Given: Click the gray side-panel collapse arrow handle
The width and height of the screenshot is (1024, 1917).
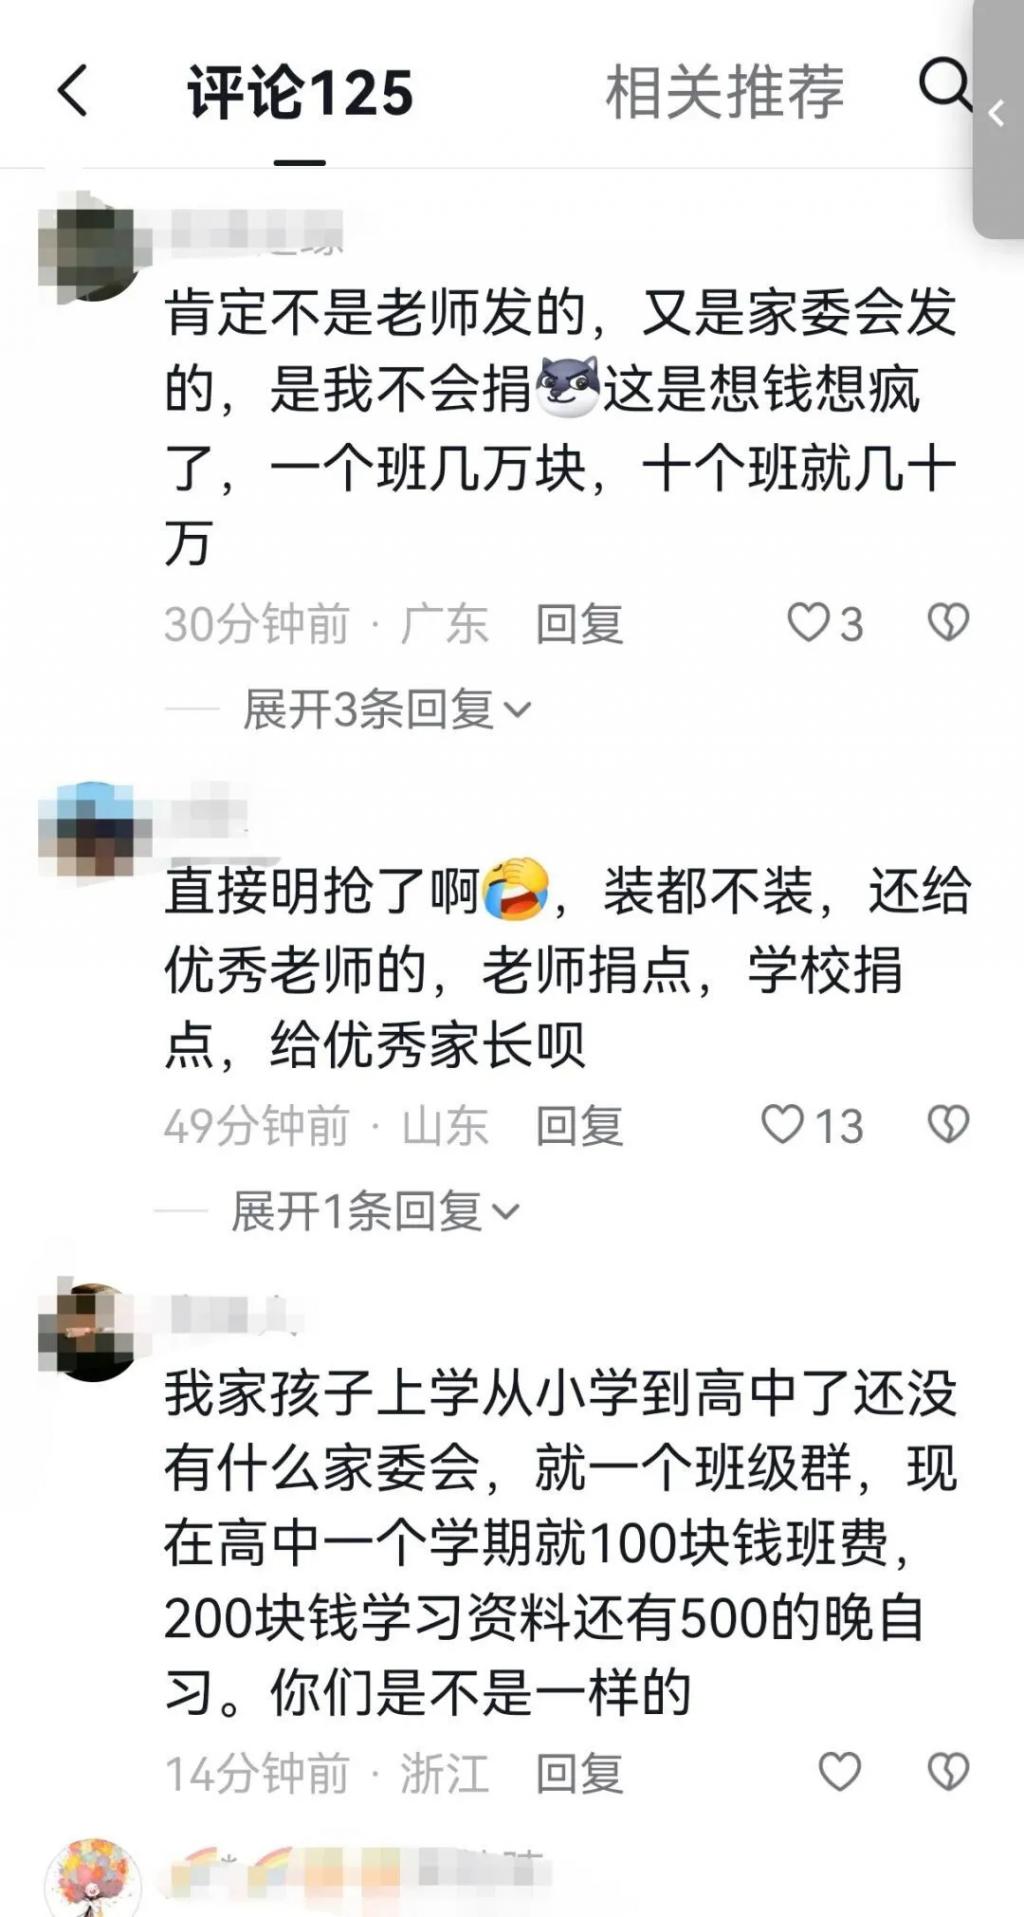Looking at the screenshot, I should [x=997, y=115].
